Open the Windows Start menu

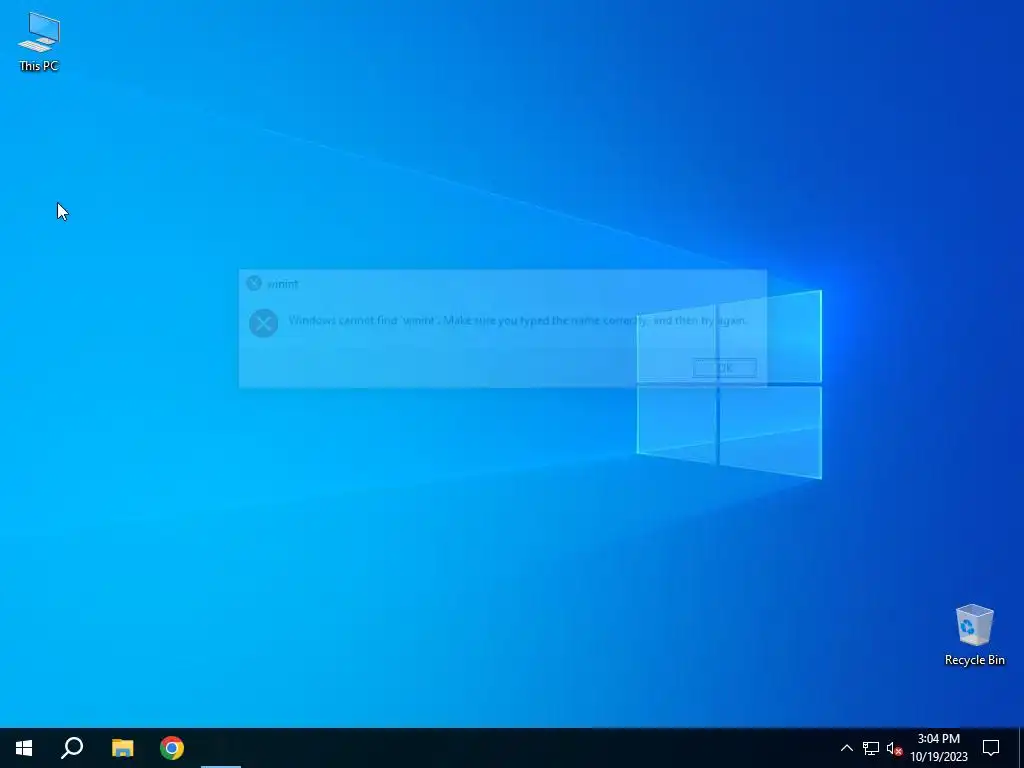(x=24, y=748)
